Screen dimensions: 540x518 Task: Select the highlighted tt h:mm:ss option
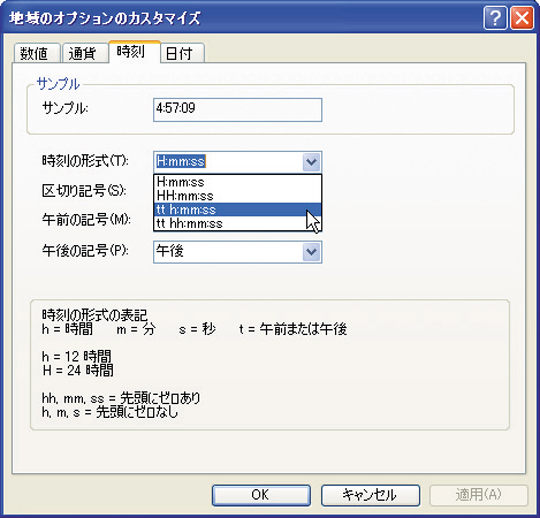[x=237, y=209]
